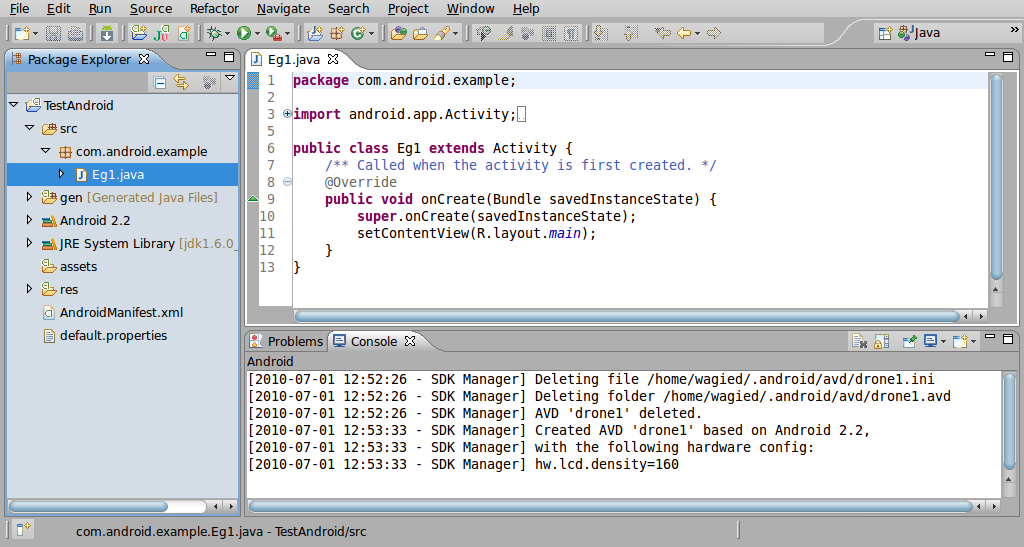Screen dimensions: 1024x547
Task: Click the Back navigation arrow in toolbar
Action: pos(684,33)
